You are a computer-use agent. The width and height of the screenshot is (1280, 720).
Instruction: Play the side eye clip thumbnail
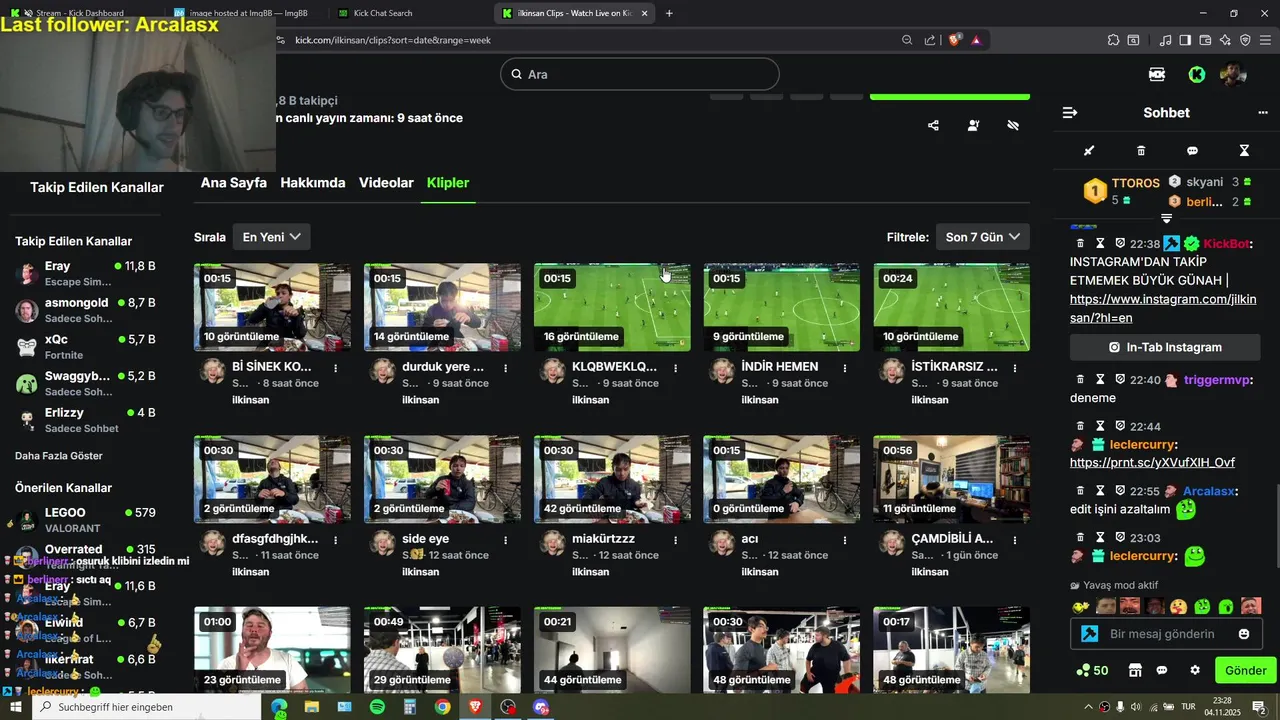442,479
